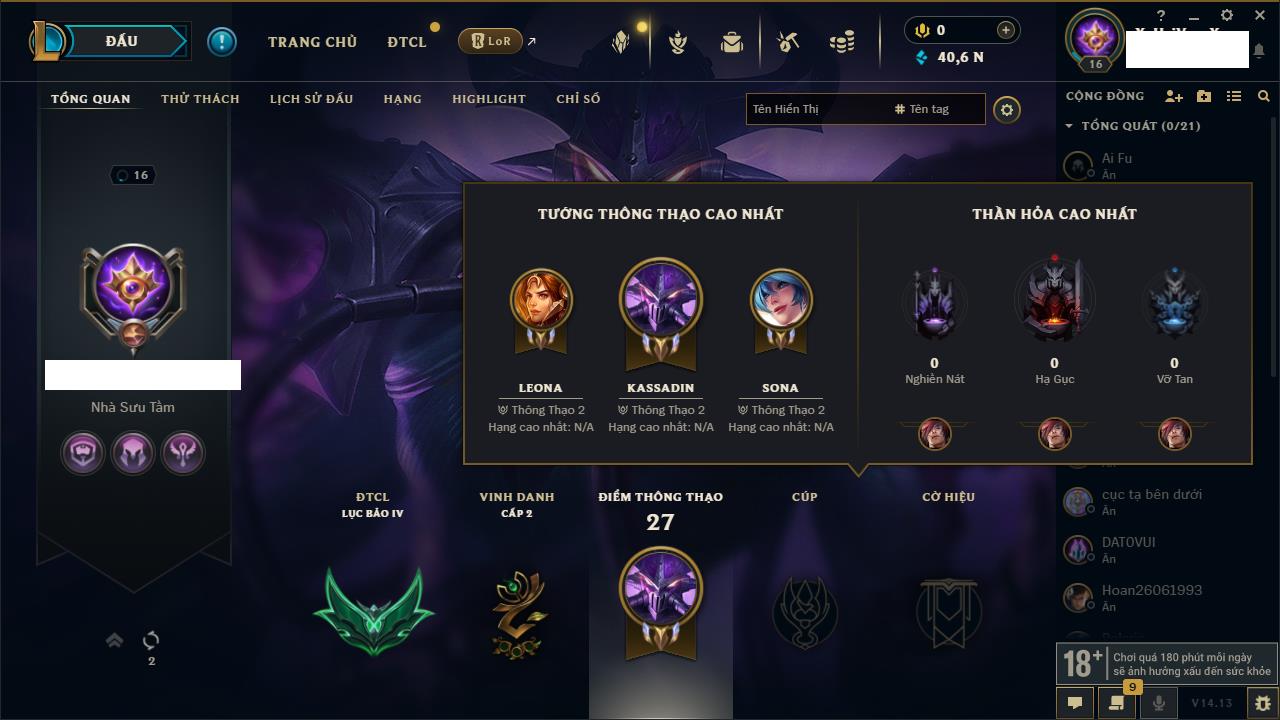
Task: Open the Store coins icon
Action: [842, 42]
